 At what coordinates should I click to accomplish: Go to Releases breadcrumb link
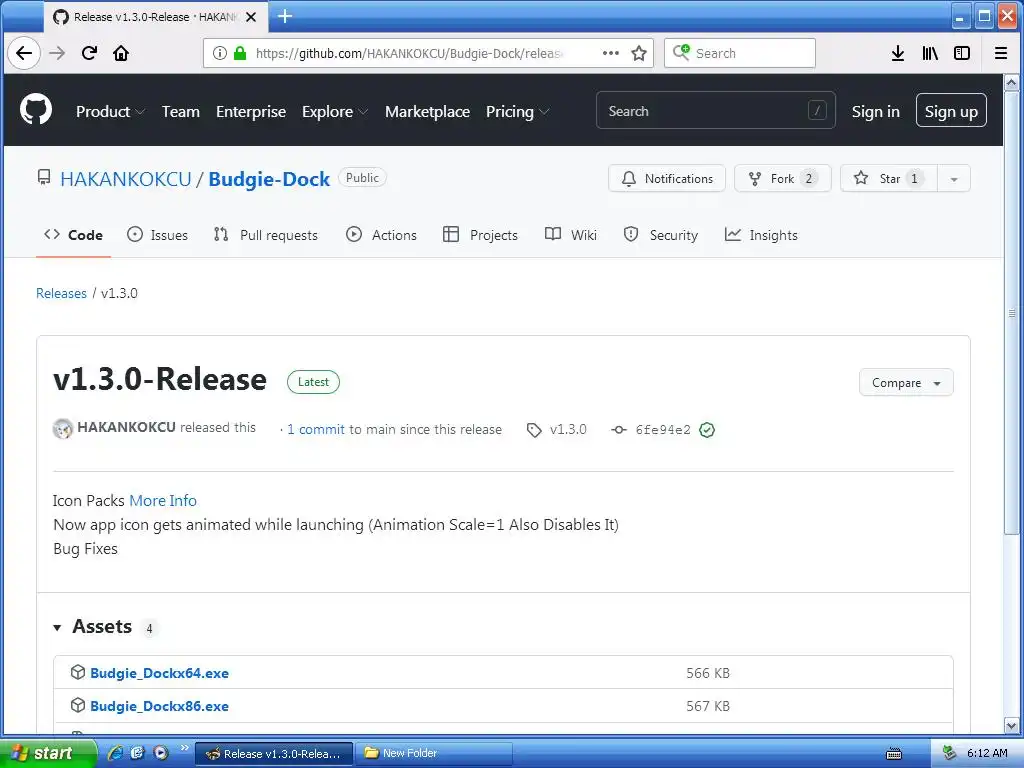pyautogui.click(x=61, y=293)
